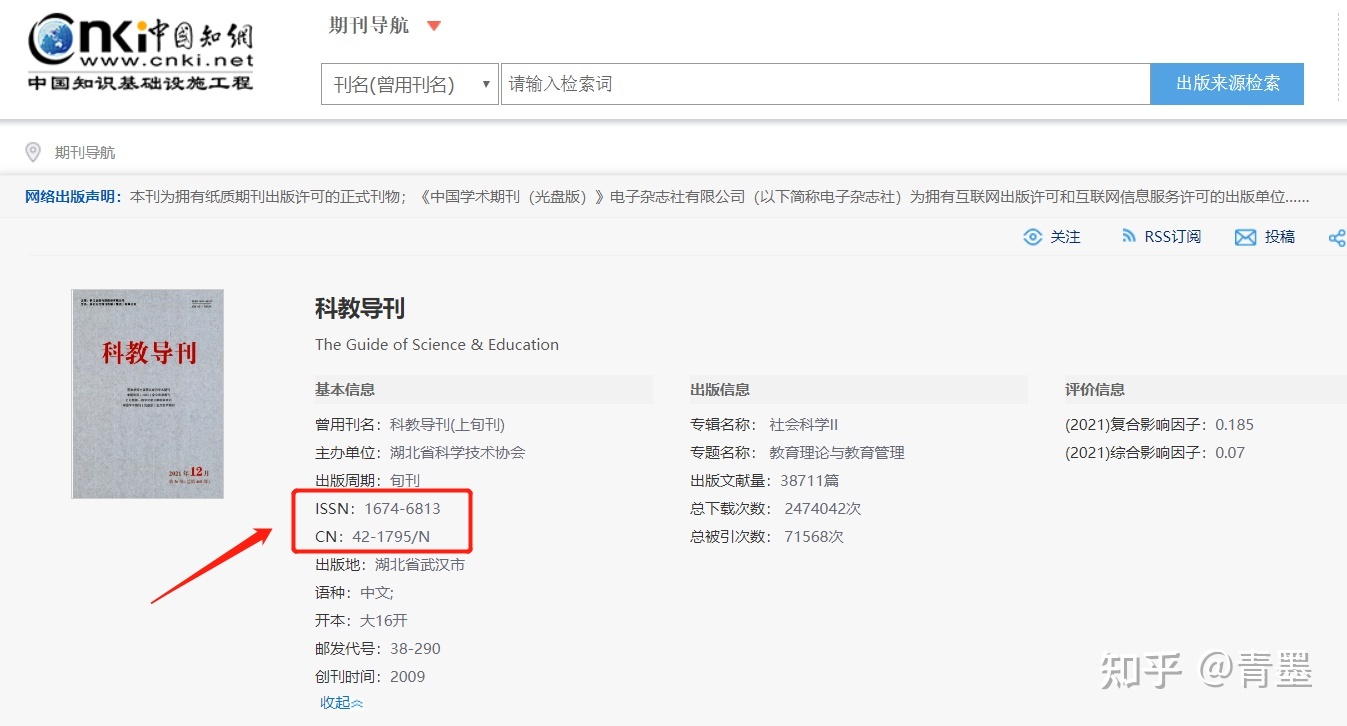Click the 复合影响因子 value 0.185
1347x726 pixels.
click(1234, 425)
